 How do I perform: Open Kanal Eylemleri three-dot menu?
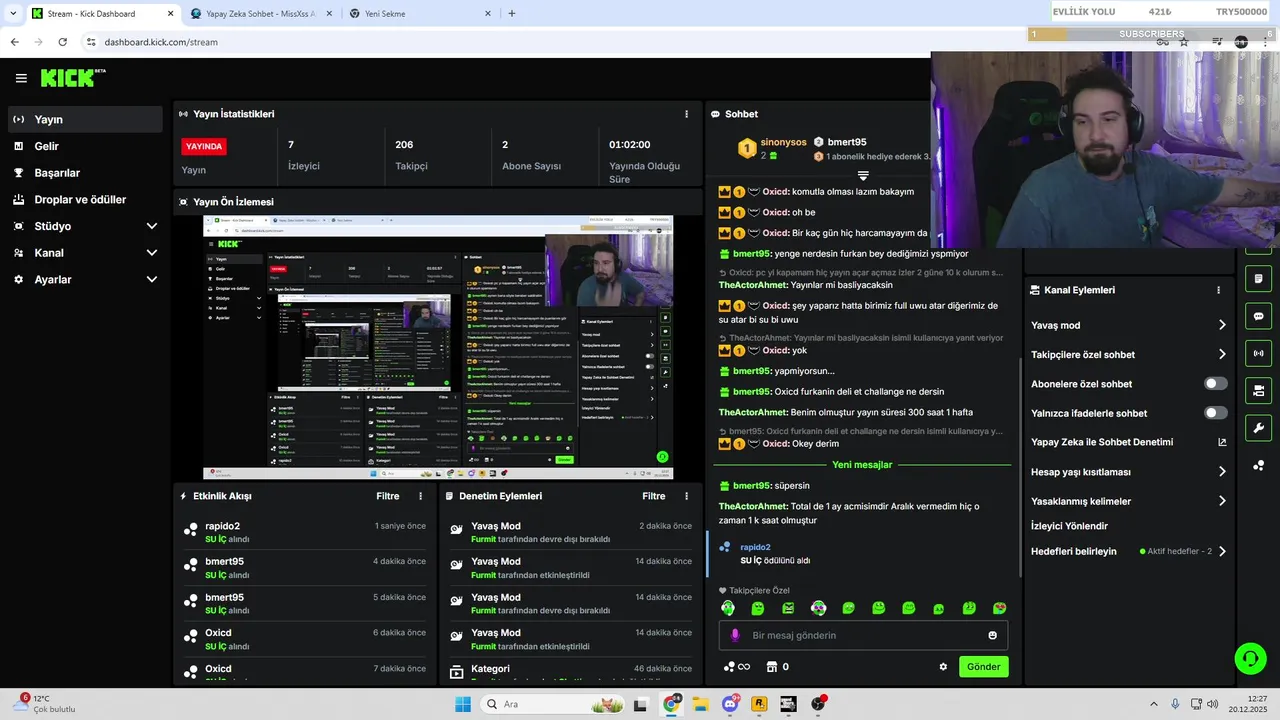pos(1218,290)
